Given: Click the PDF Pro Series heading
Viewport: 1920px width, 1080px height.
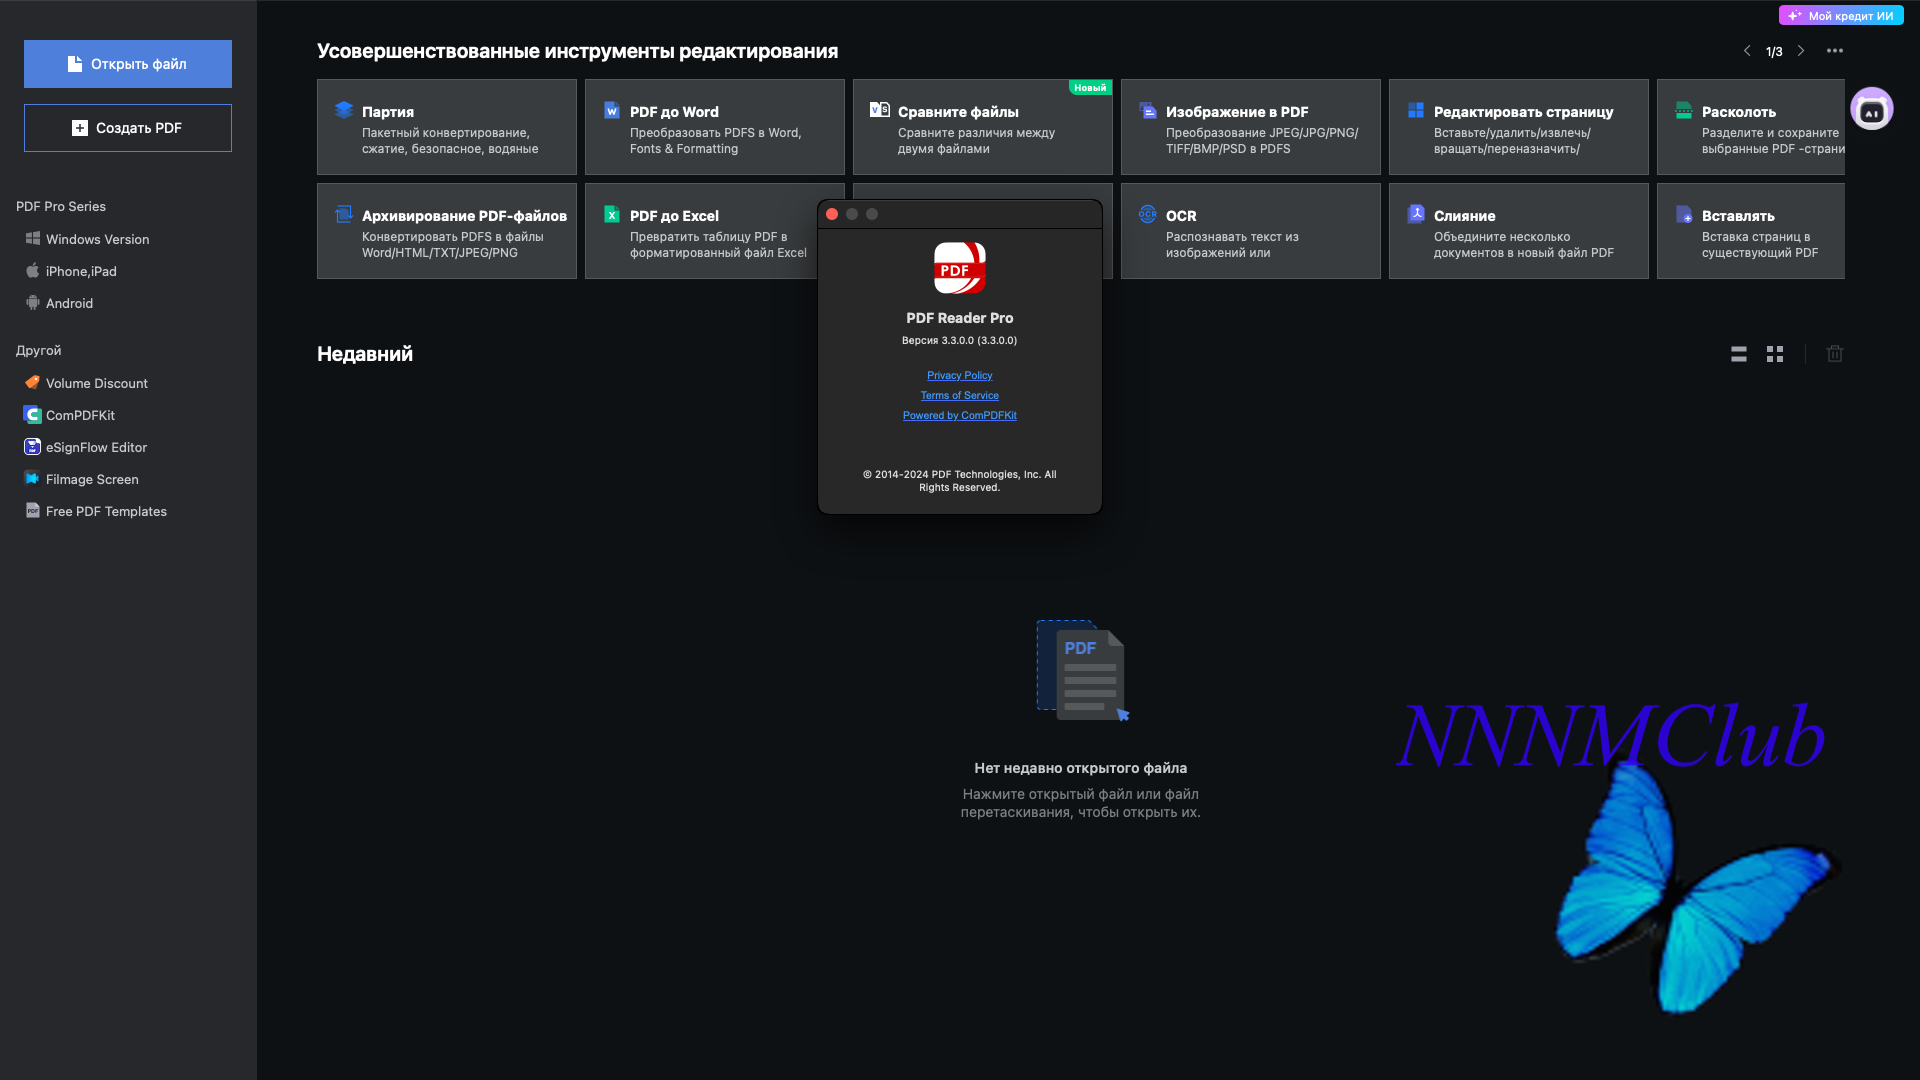Looking at the screenshot, I should pyautogui.click(x=61, y=207).
